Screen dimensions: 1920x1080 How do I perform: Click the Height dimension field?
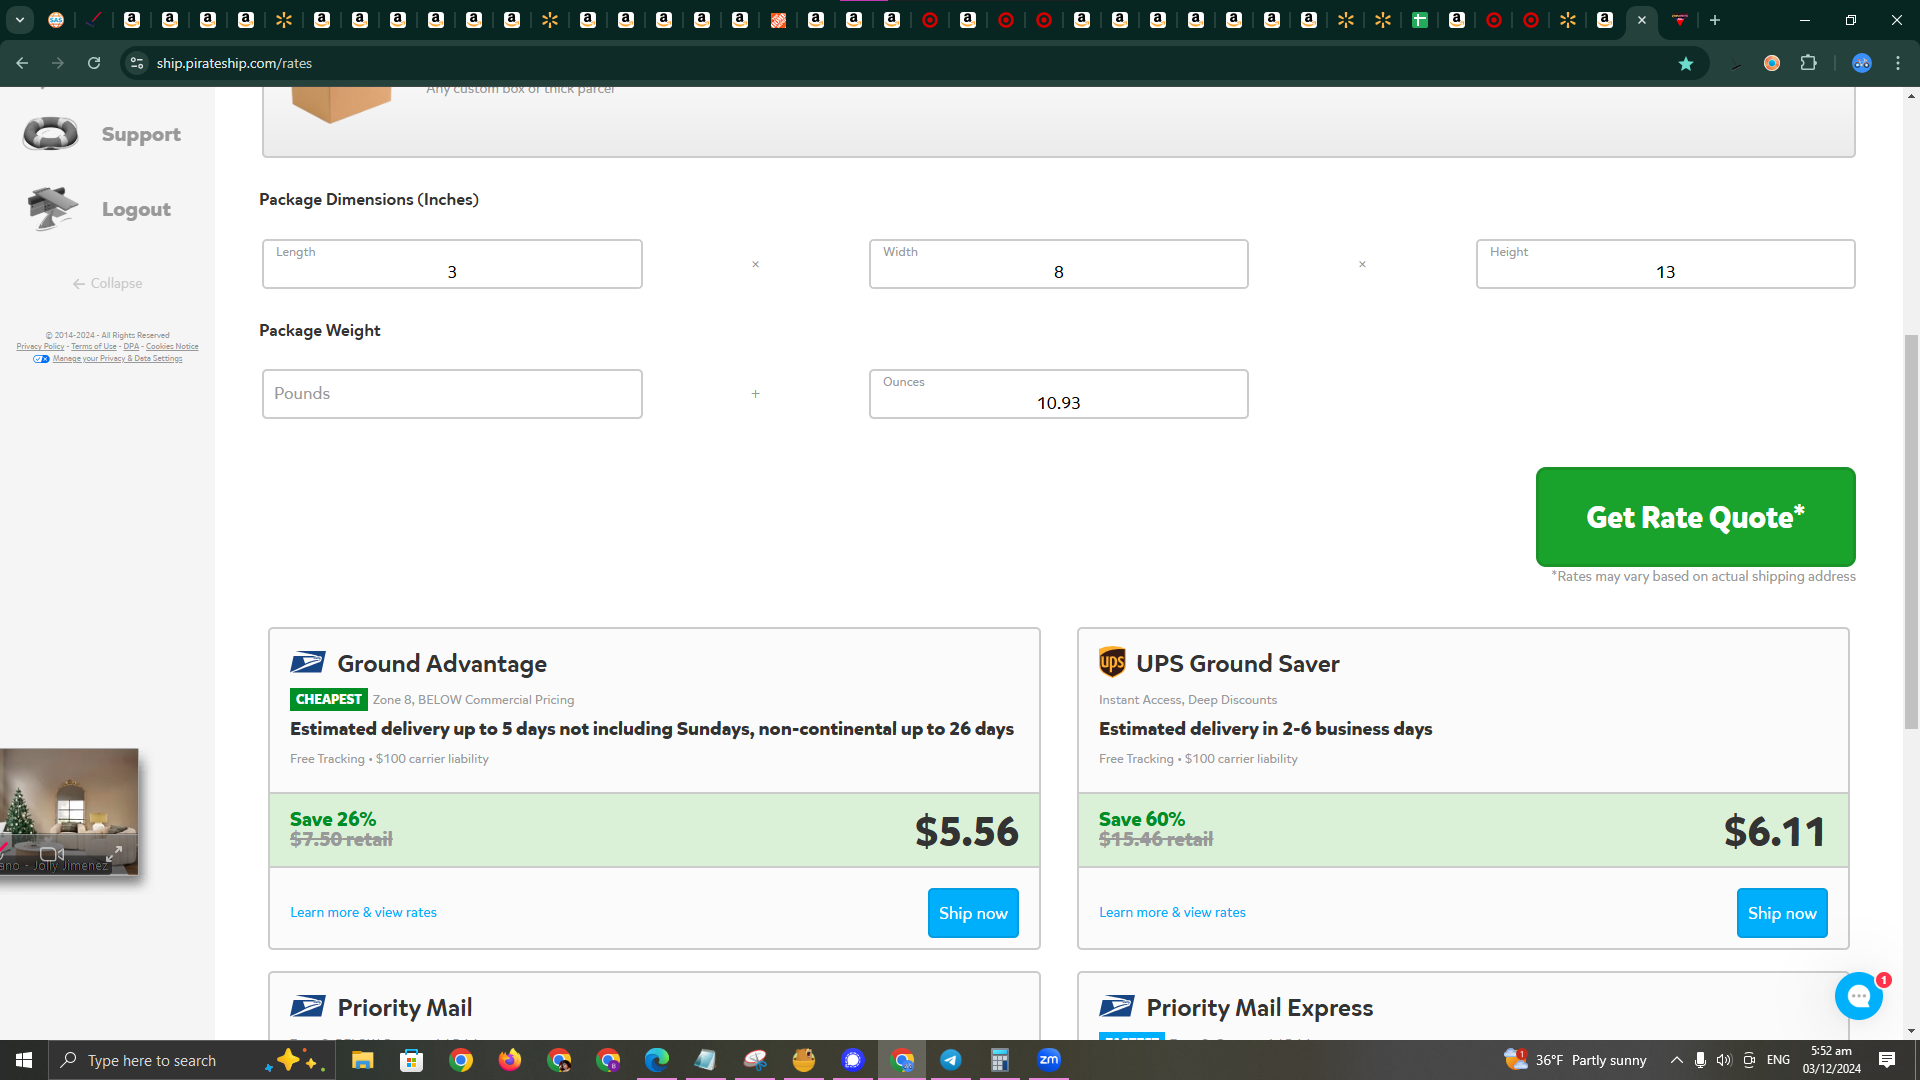coord(1666,264)
